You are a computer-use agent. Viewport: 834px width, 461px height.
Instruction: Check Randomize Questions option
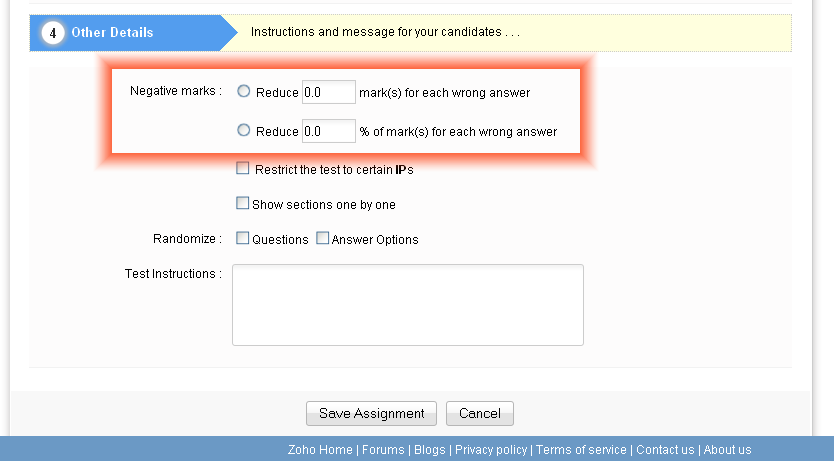tap(243, 238)
